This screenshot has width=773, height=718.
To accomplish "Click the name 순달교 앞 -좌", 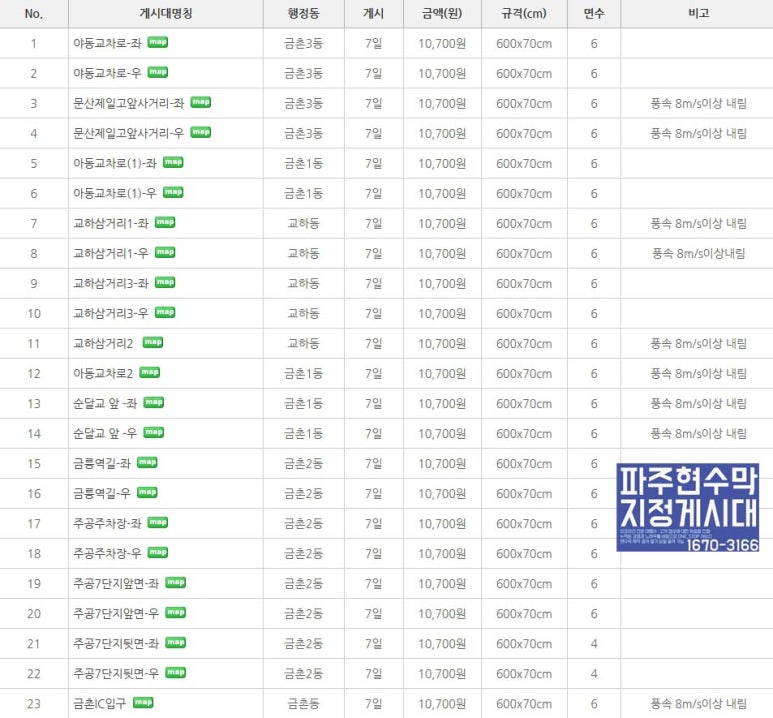I will point(105,404).
